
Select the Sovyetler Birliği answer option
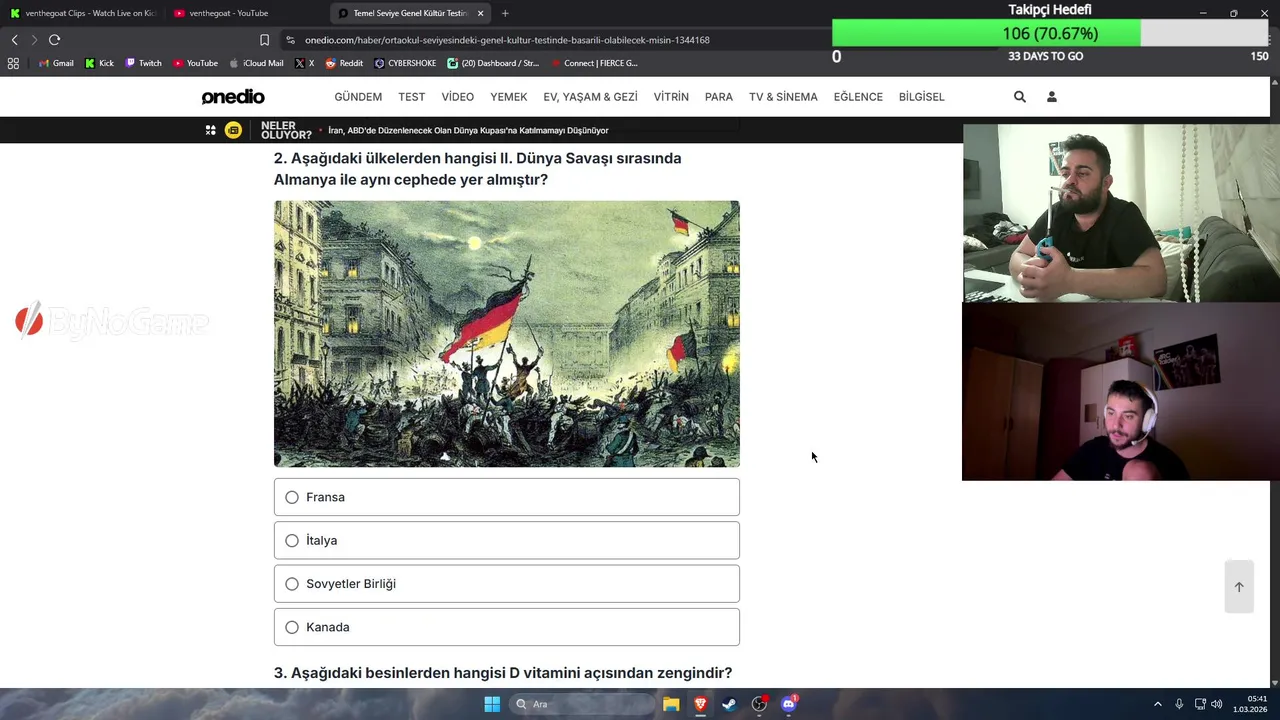507,584
